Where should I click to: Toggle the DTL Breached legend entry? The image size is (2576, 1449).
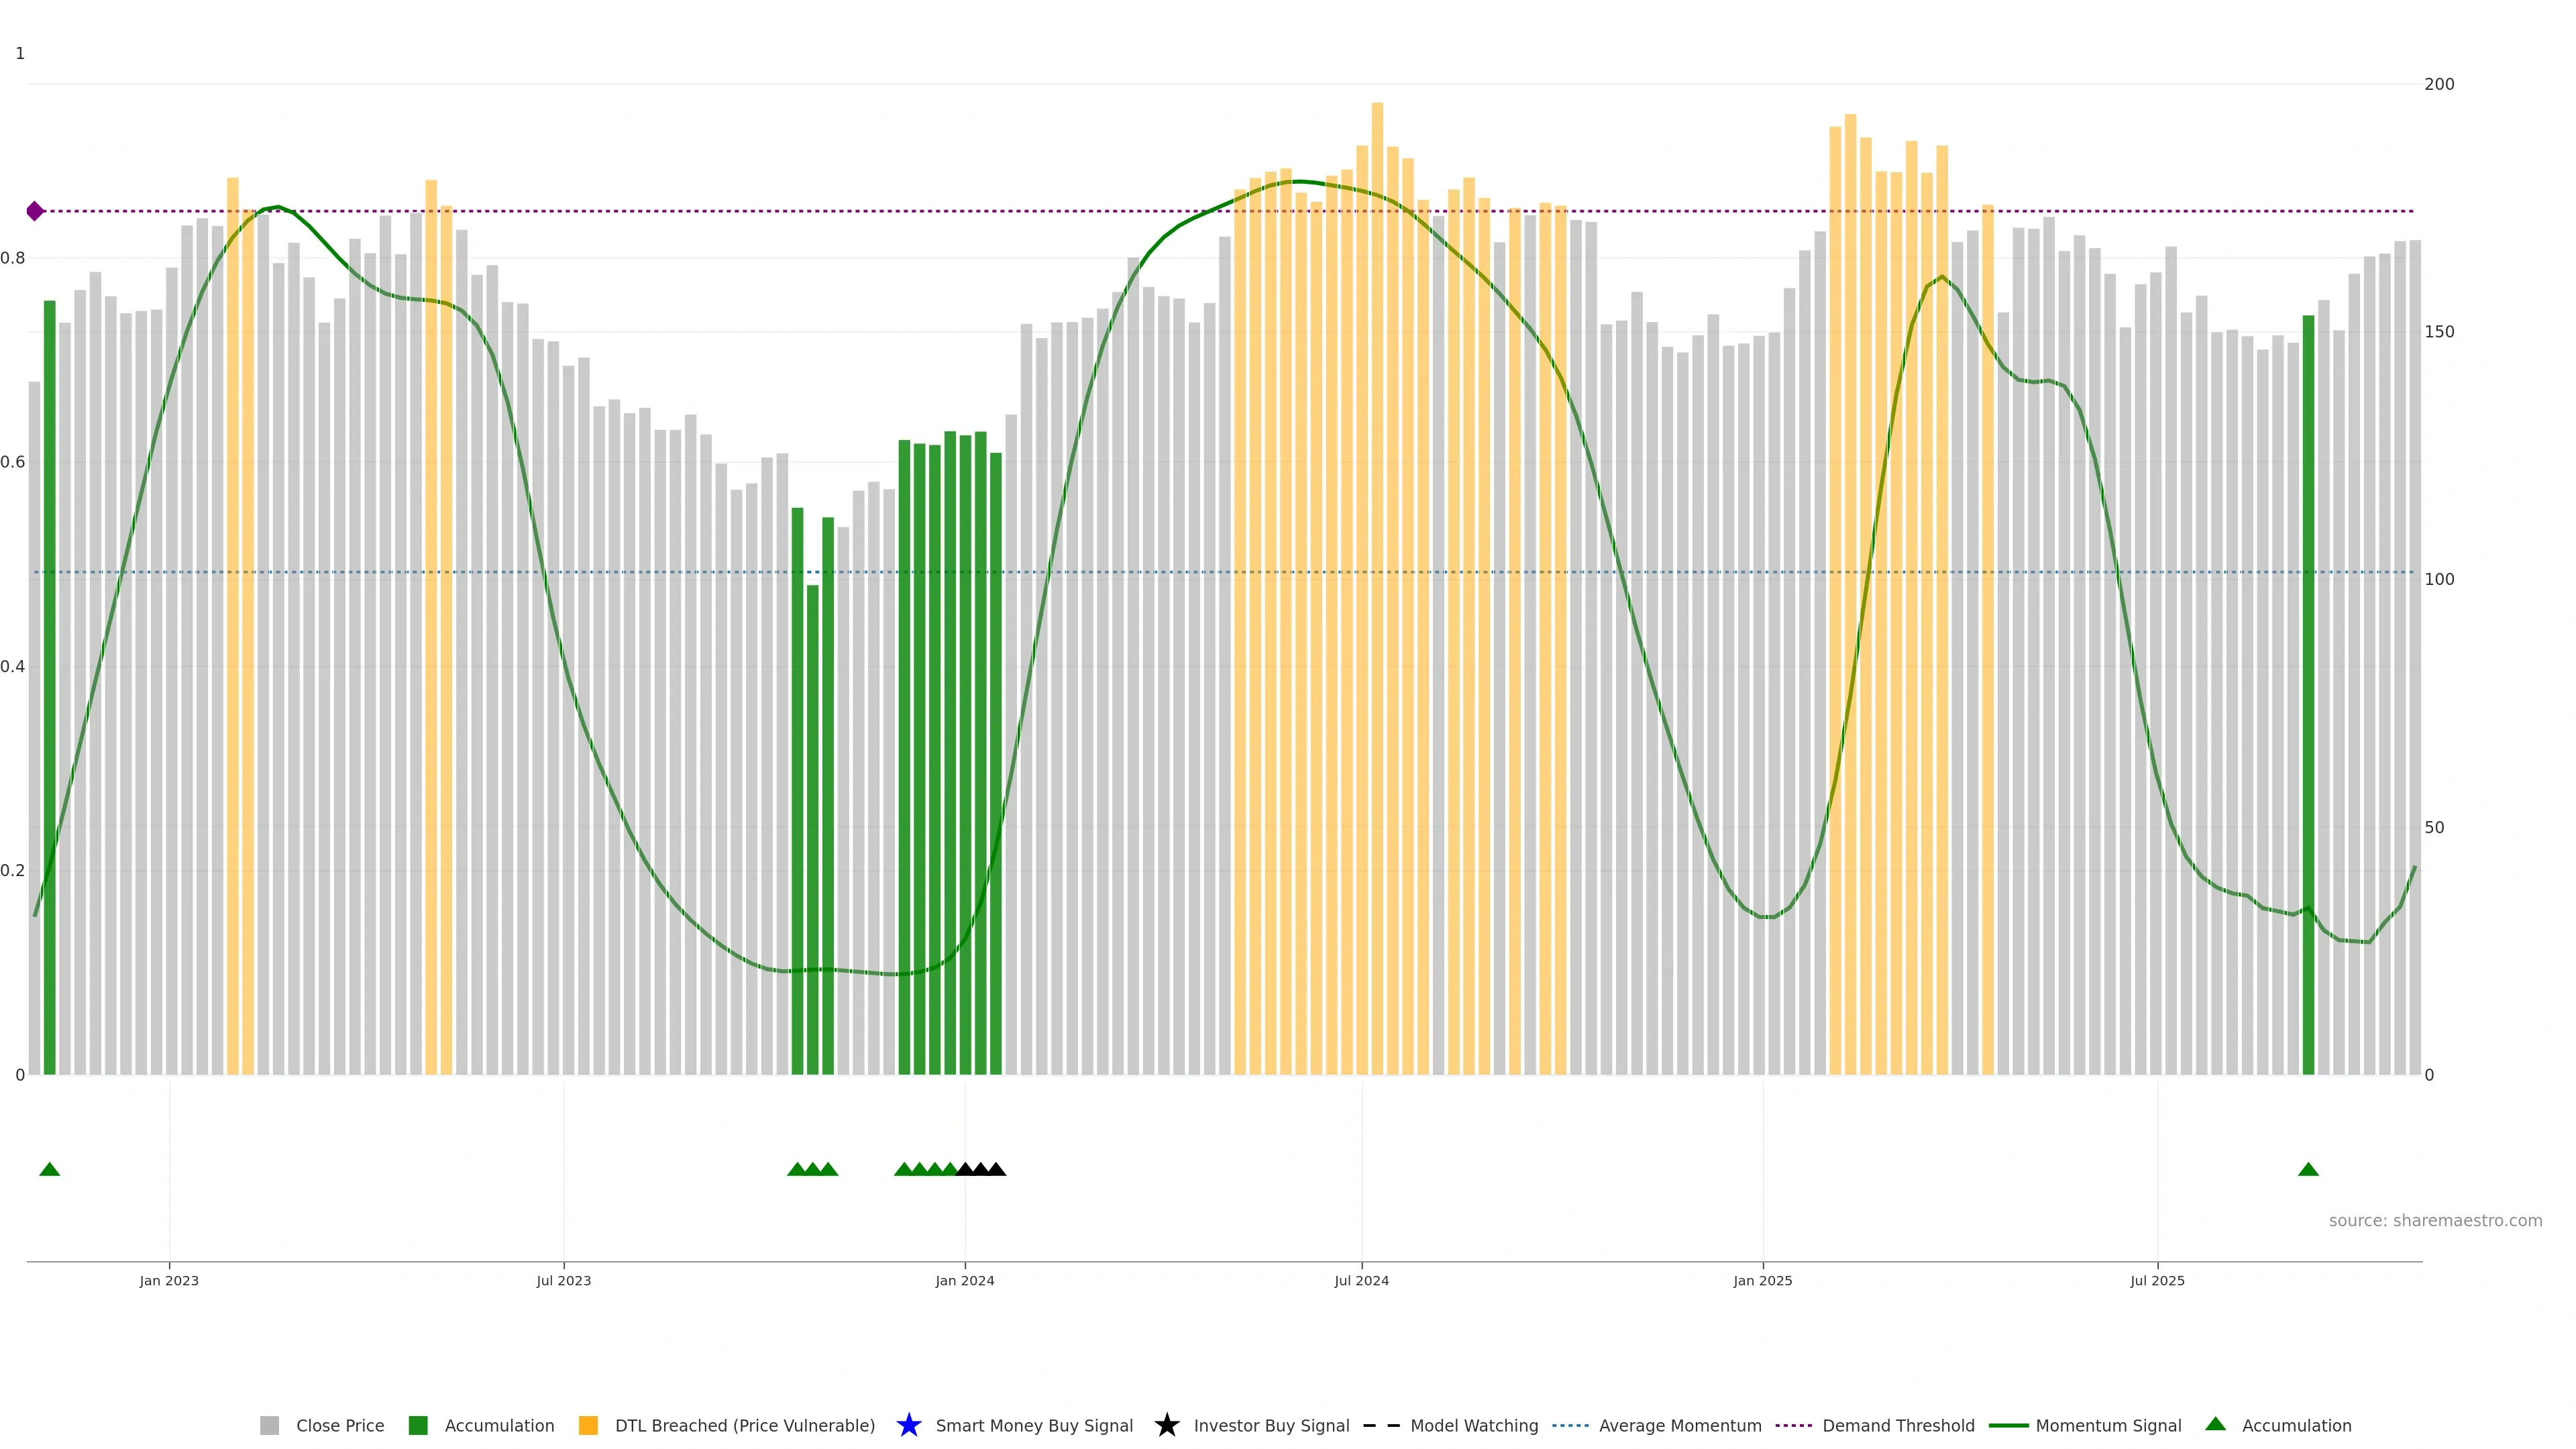coord(744,1426)
